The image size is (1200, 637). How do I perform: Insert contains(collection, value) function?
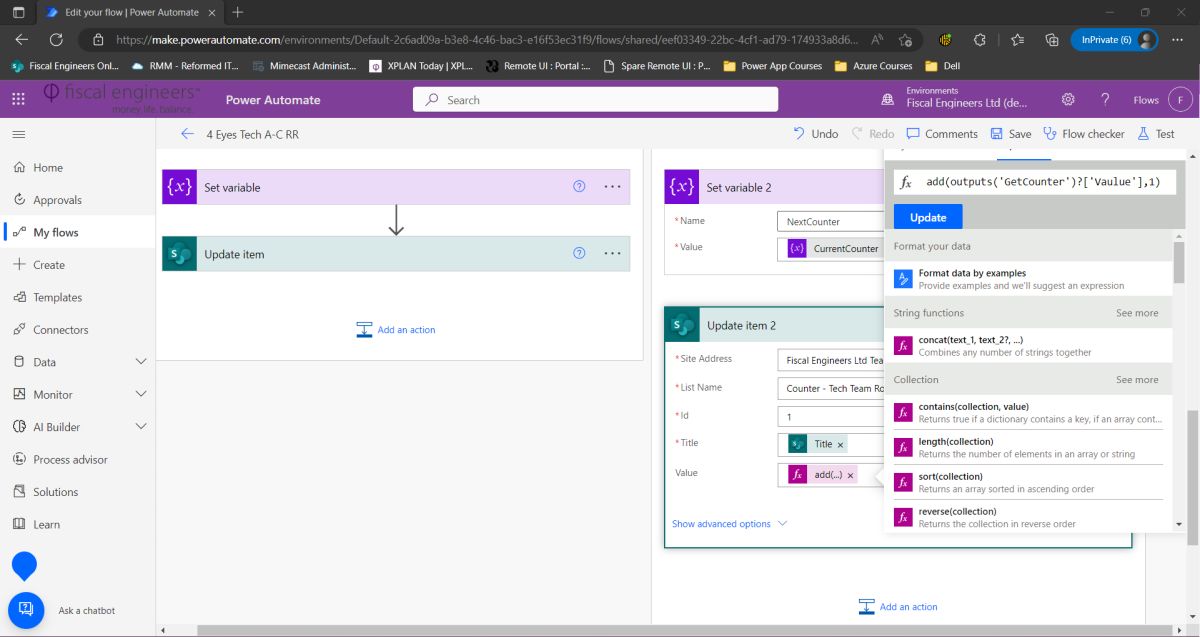pyautogui.click(x=1029, y=413)
